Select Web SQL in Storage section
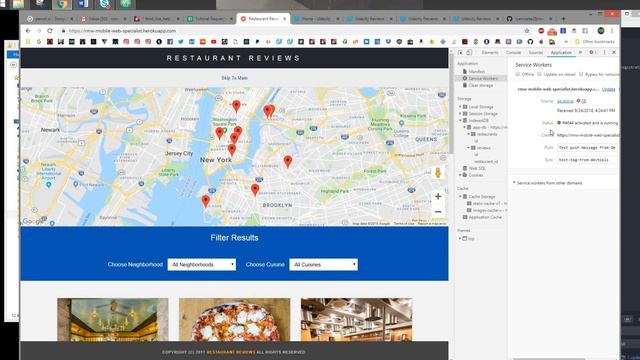The image size is (640, 360). [477, 168]
